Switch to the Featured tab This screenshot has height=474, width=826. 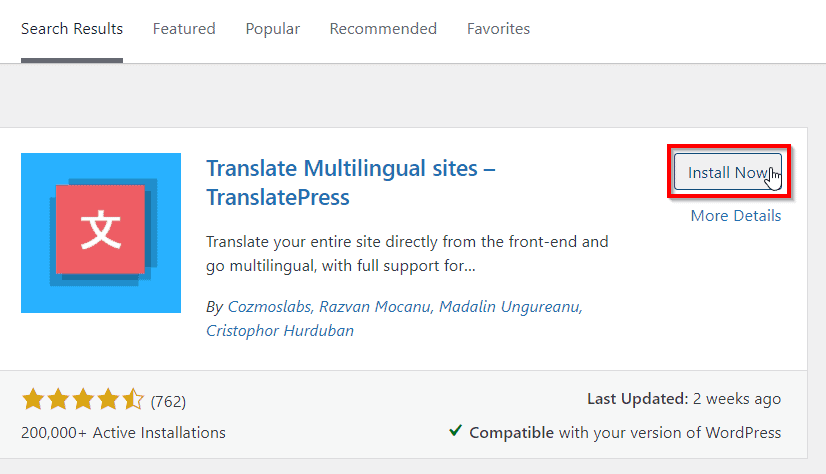point(184,28)
